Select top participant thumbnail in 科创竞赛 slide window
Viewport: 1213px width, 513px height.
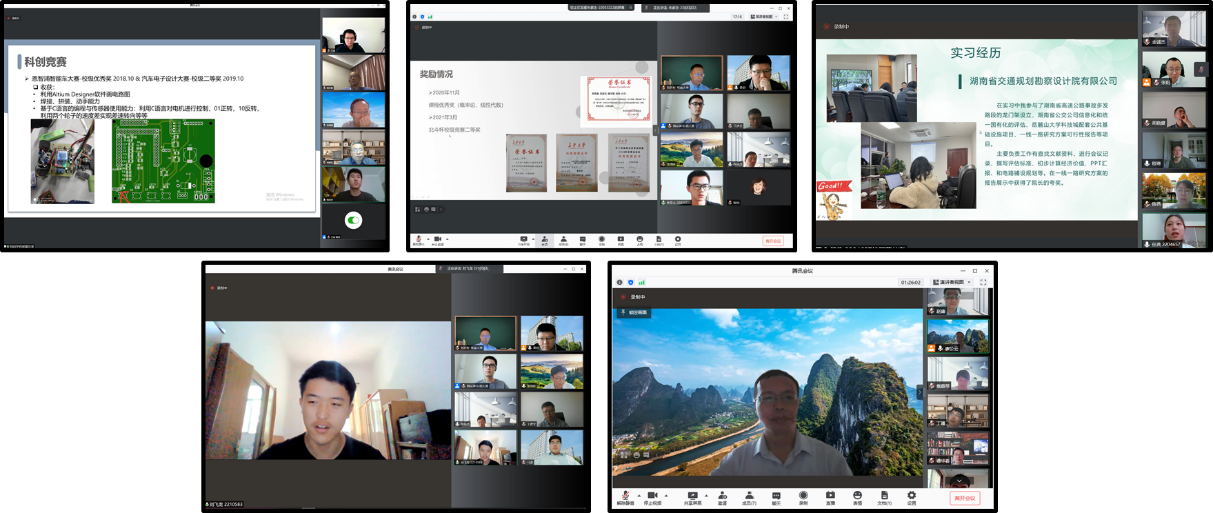pyautogui.click(x=354, y=36)
